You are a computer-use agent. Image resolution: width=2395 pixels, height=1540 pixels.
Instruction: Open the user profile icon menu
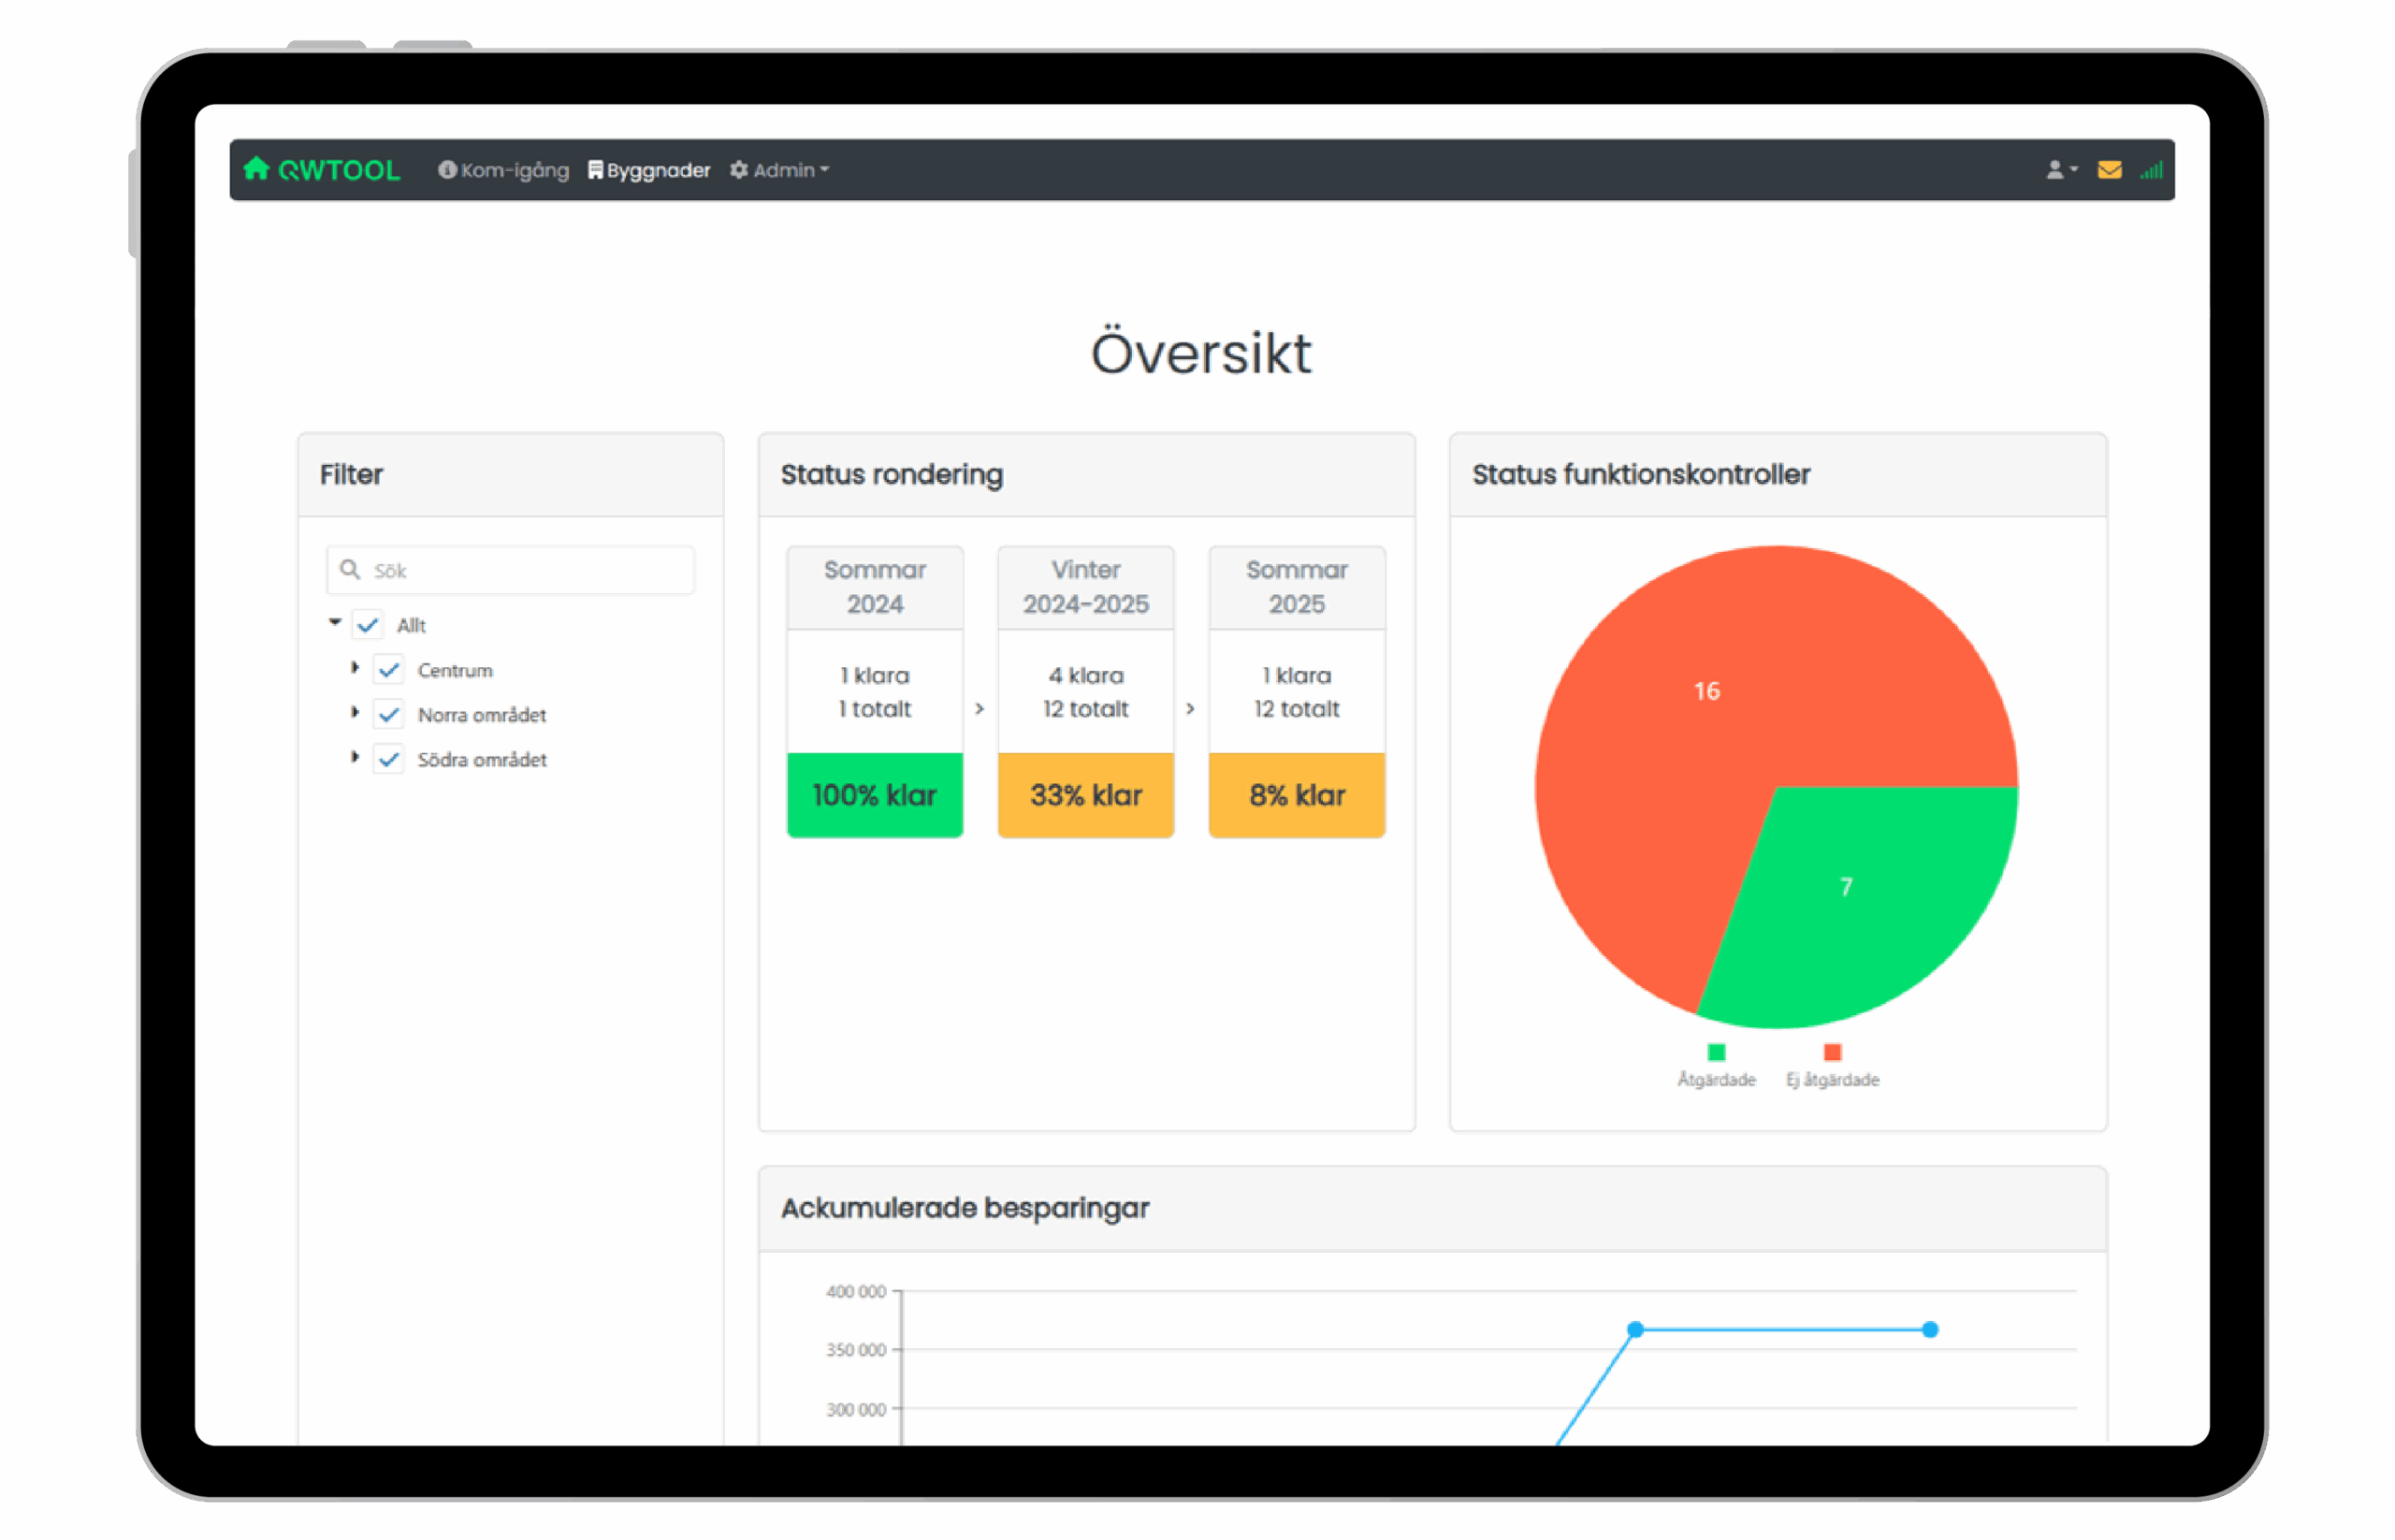[x=2059, y=170]
